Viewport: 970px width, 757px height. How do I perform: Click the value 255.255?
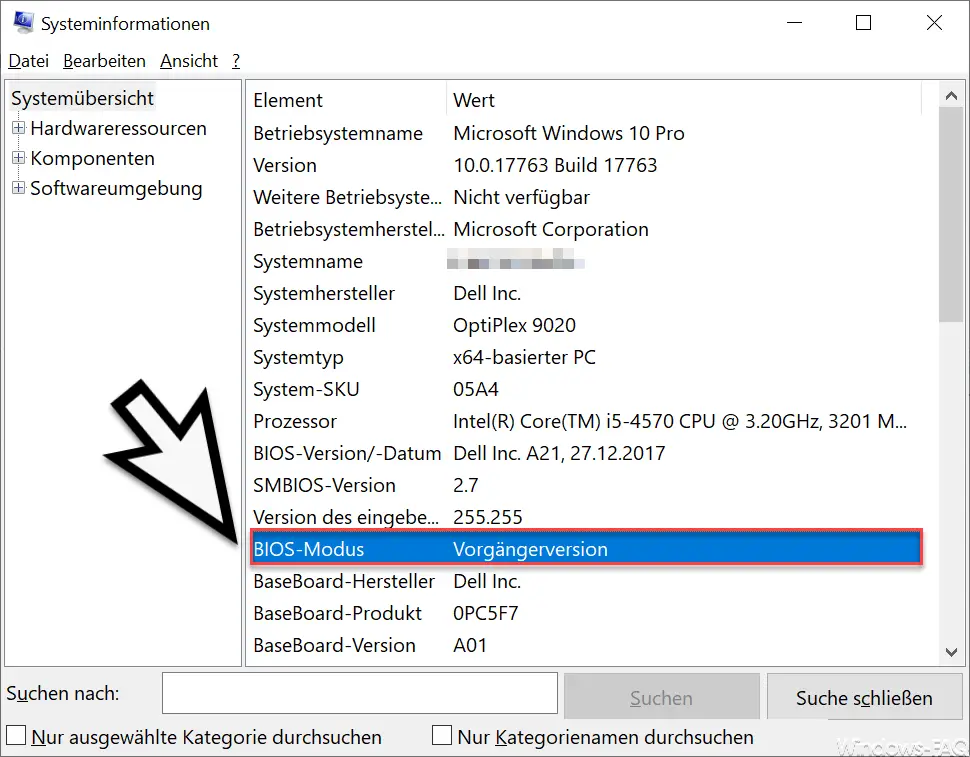pos(487,517)
